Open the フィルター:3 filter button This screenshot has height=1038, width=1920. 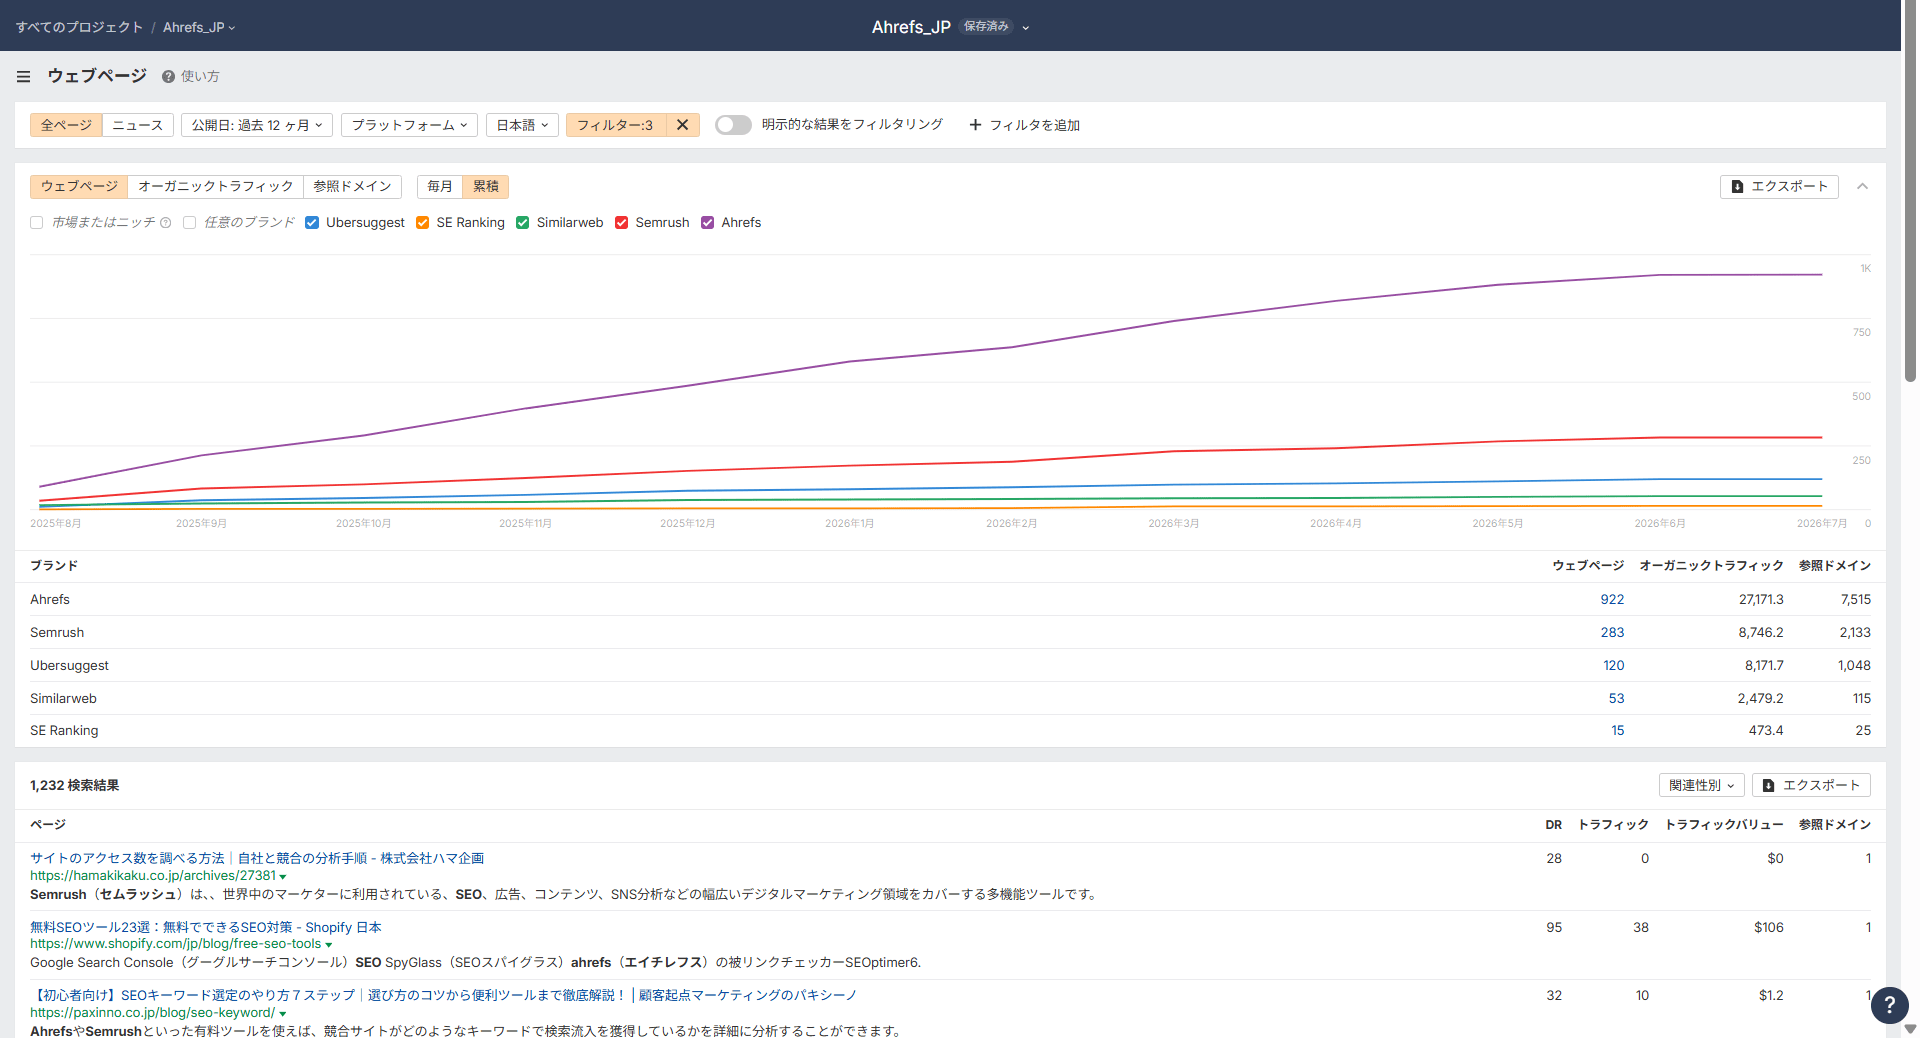[615, 125]
